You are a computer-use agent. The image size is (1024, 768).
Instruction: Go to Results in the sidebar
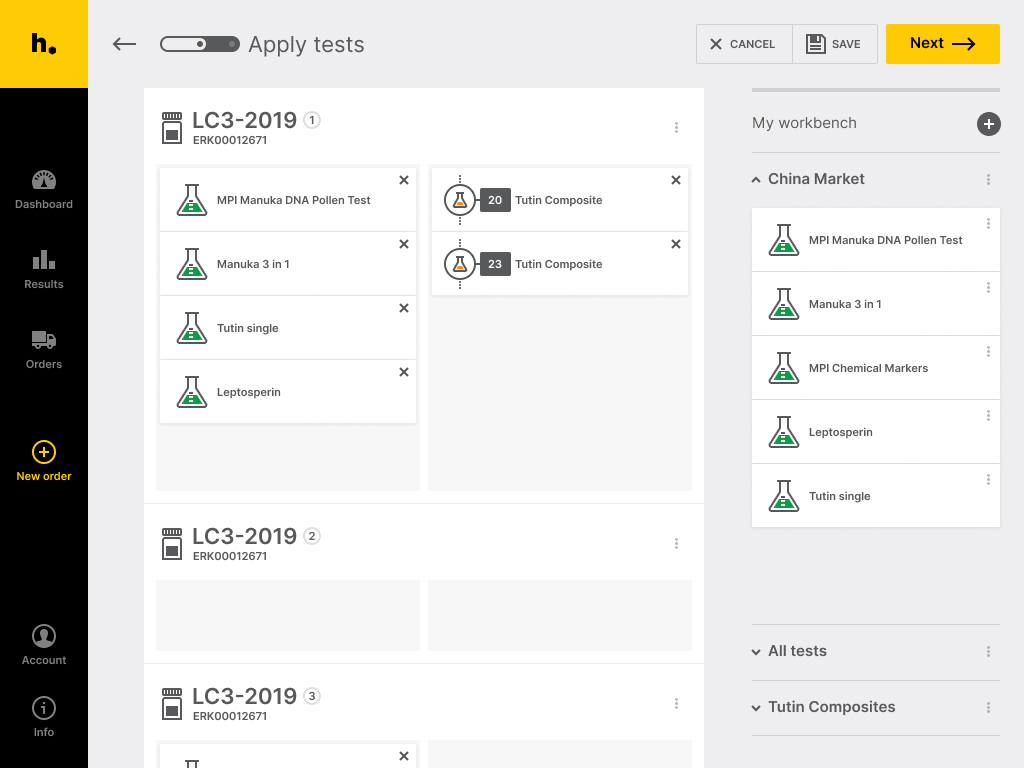click(44, 270)
